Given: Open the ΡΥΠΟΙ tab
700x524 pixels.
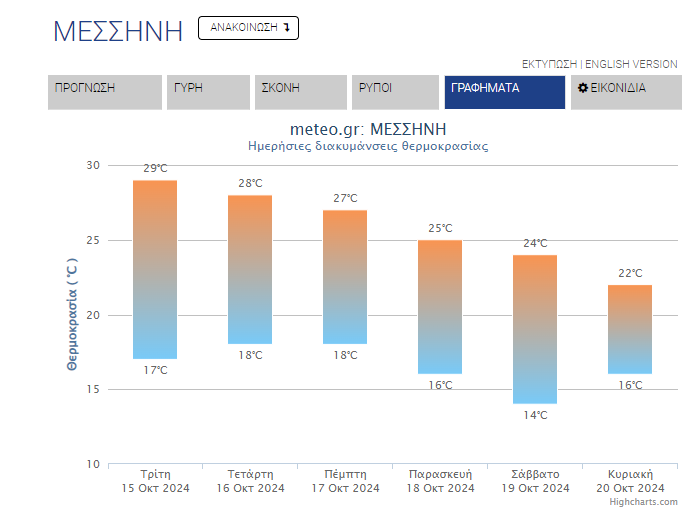Looking at the screenshot, I should tap(395, 92).
